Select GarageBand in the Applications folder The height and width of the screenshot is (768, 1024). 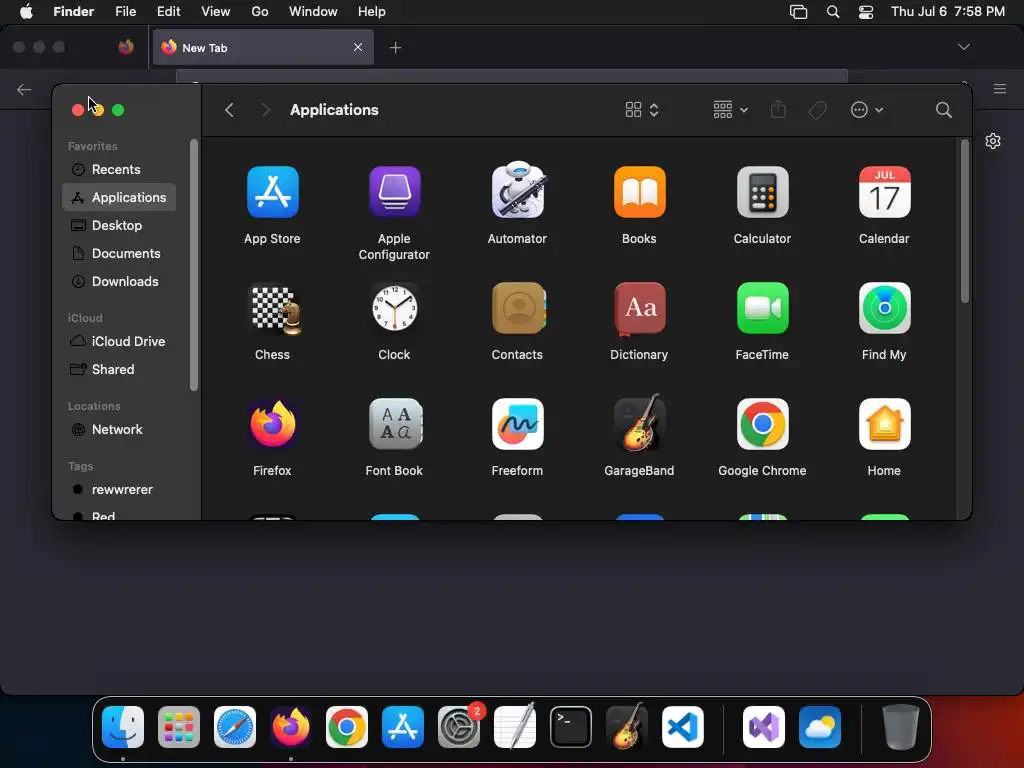(639, 423)
